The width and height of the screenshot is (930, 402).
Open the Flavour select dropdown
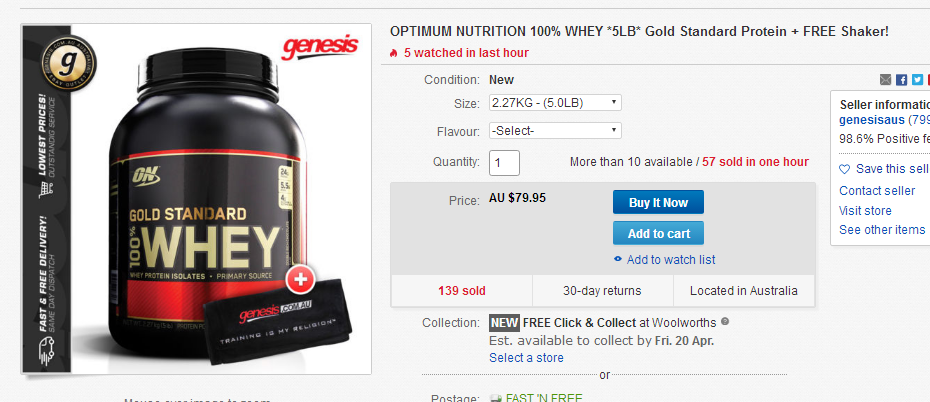(x=555, y=130)
